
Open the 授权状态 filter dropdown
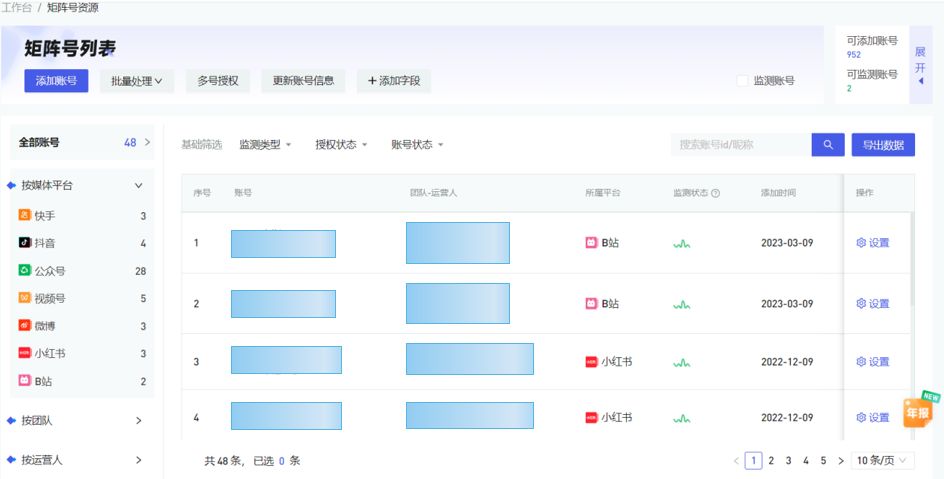tap(341, 145)
